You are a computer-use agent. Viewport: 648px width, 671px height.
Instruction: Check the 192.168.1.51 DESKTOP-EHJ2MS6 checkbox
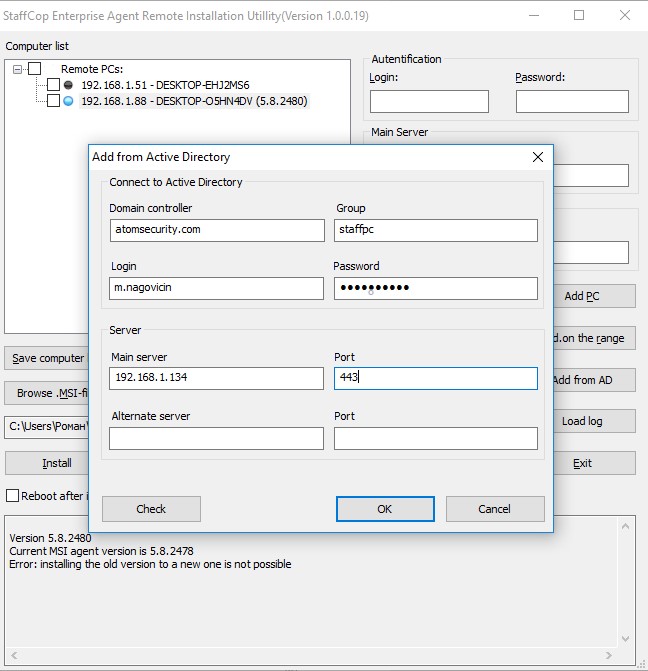point(54,85)
